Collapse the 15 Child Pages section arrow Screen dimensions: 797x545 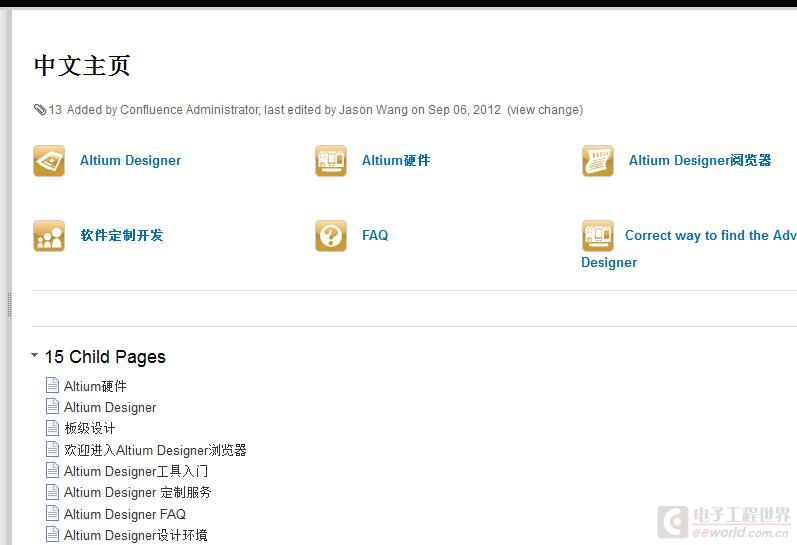(x=35, y=355)
